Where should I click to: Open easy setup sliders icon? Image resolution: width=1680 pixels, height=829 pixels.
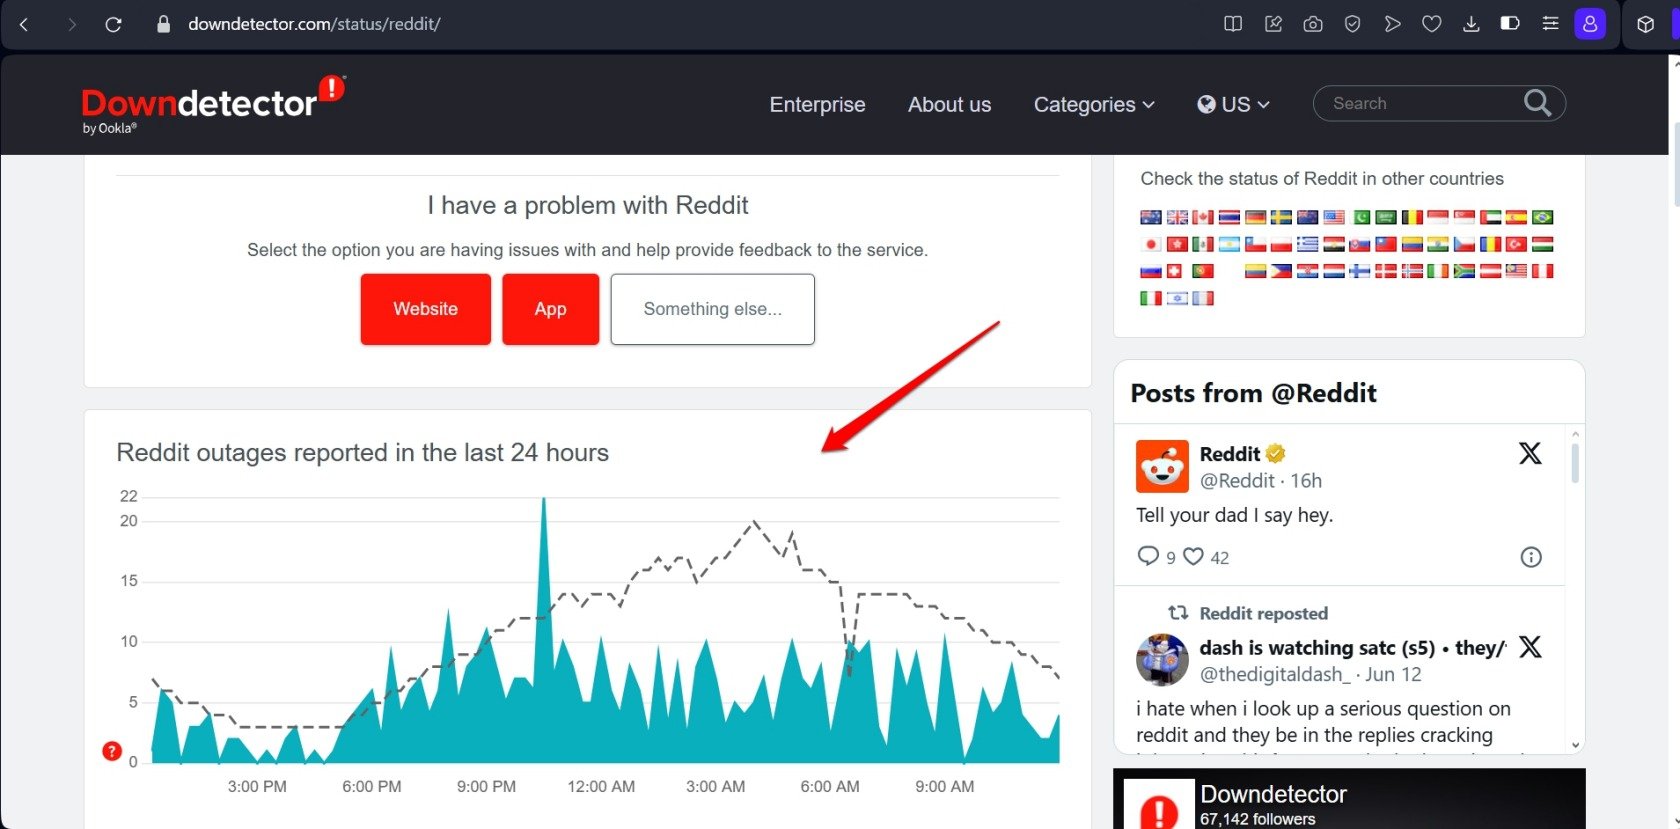coord(1550,23)
